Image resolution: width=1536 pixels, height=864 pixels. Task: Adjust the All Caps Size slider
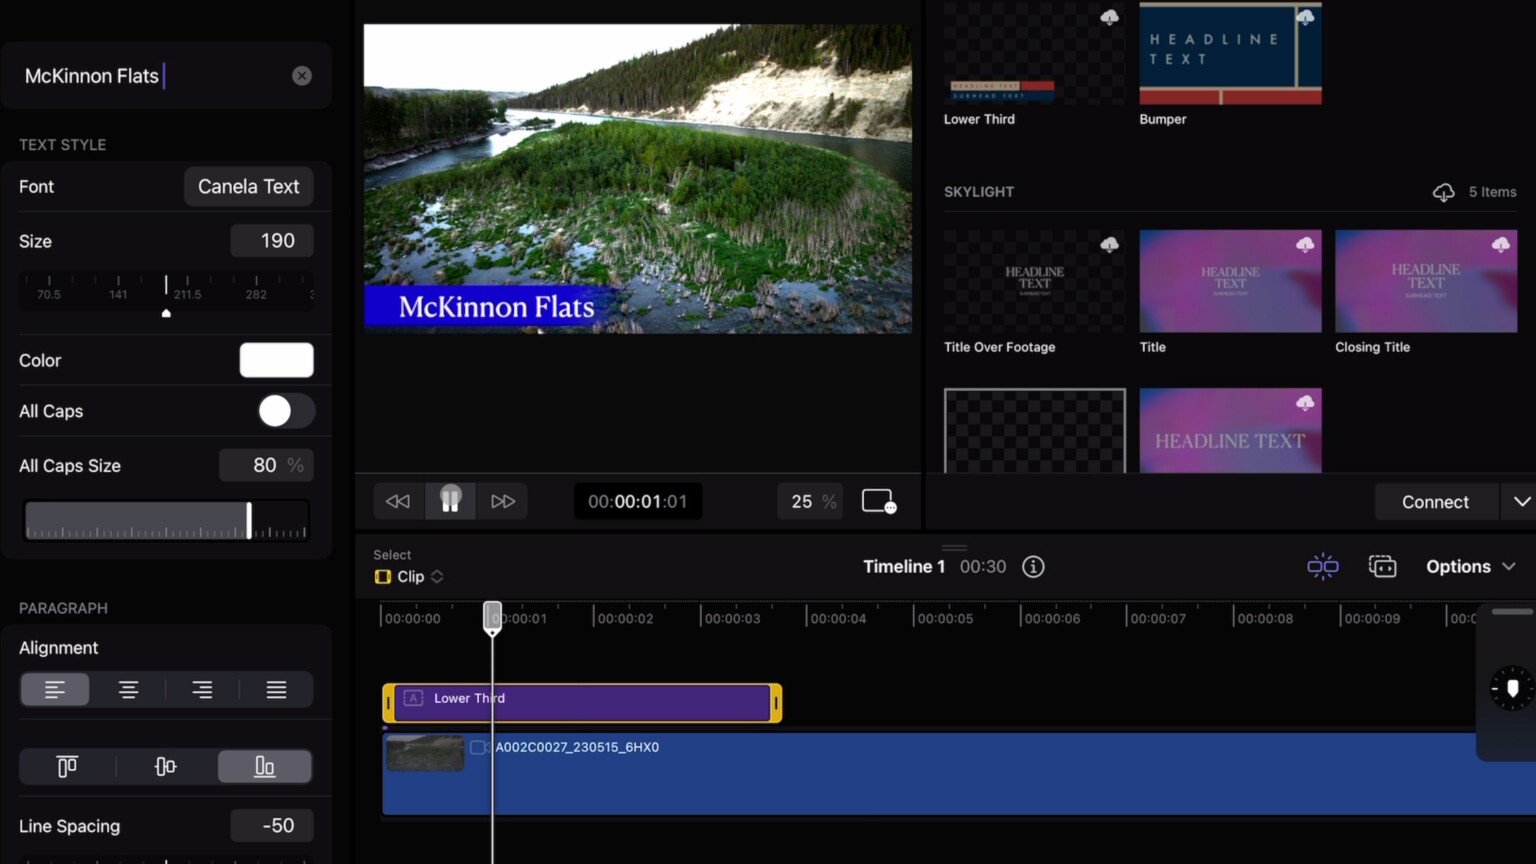pyautogui.click(x=166, y=521)
